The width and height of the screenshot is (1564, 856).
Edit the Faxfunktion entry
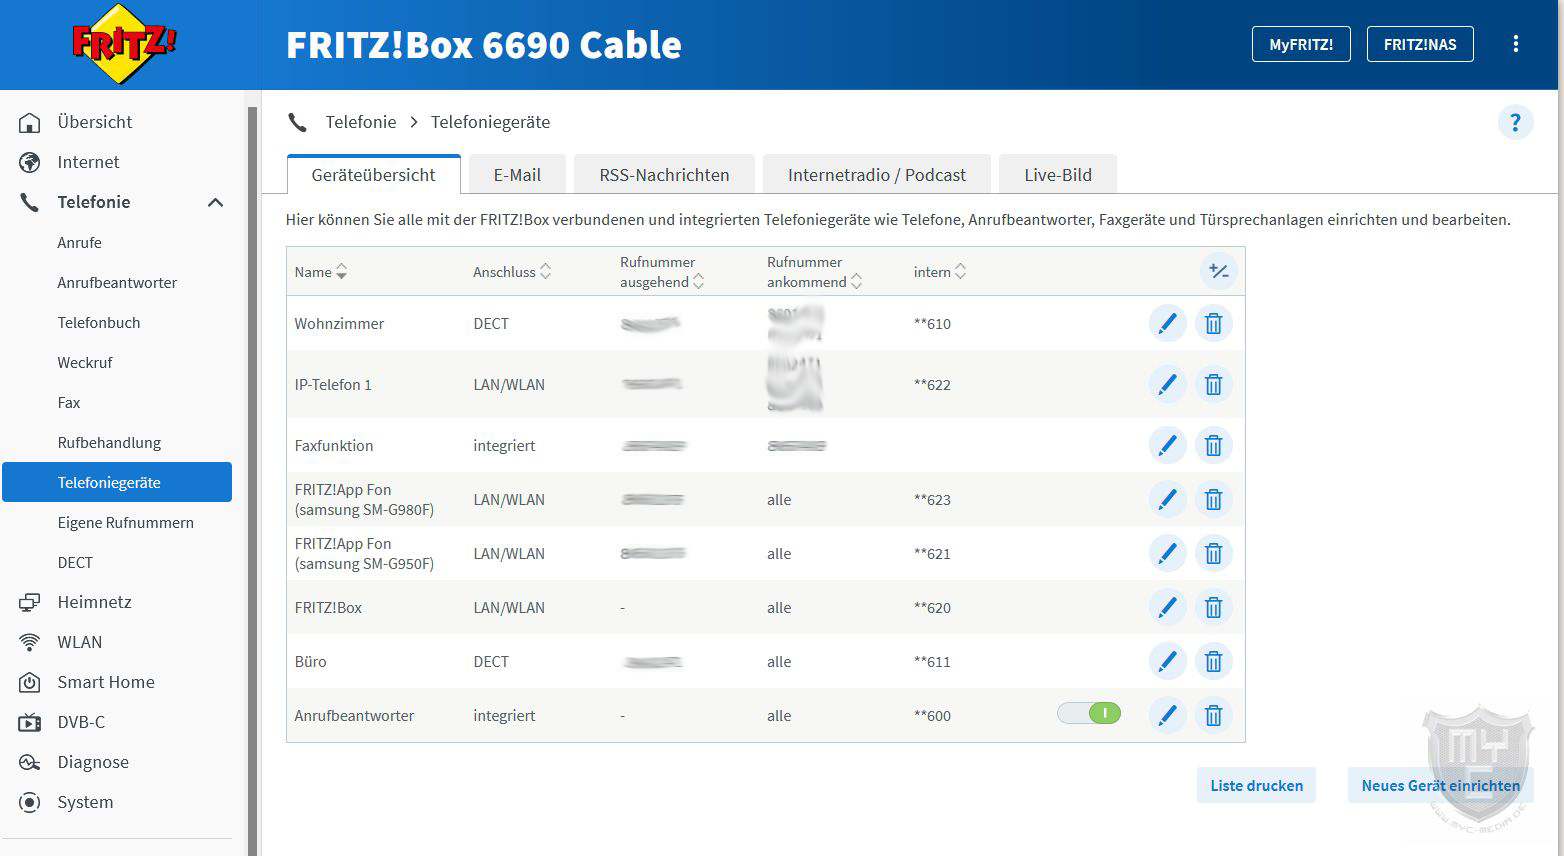(1167, 445)
